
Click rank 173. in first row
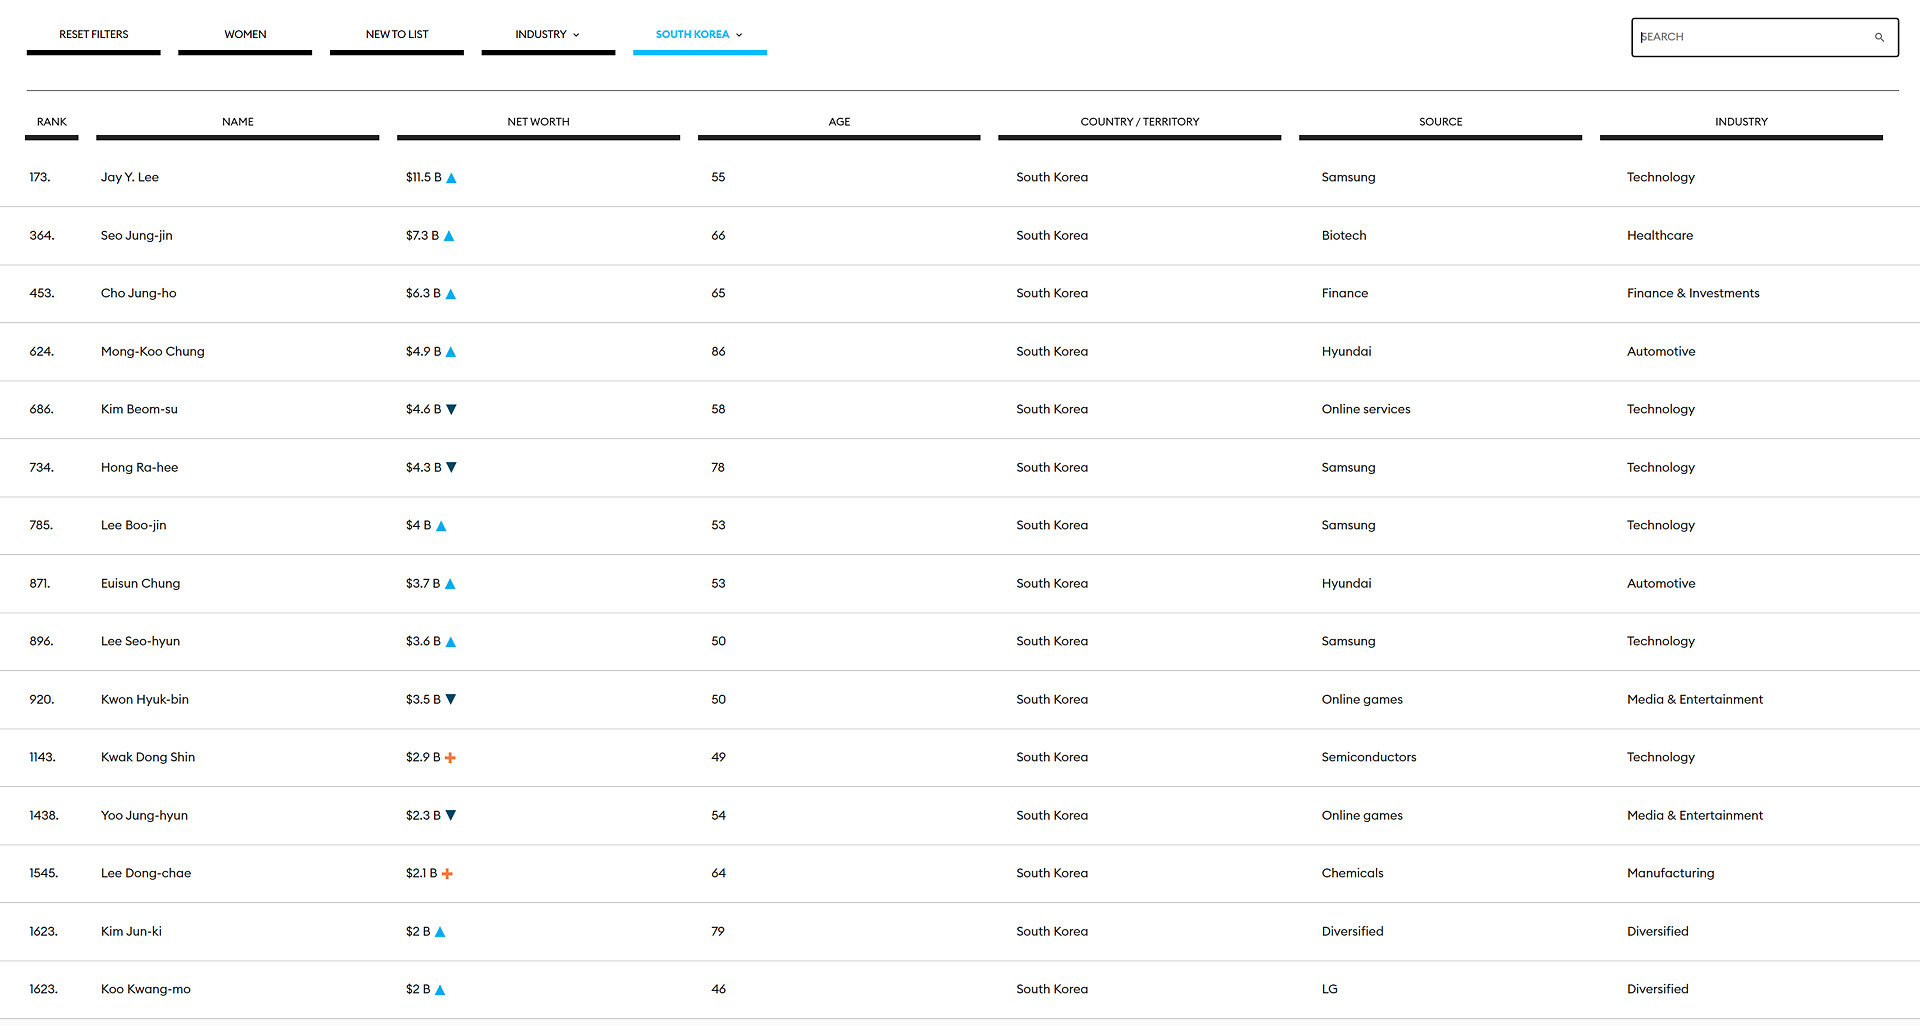pos(40,177)
